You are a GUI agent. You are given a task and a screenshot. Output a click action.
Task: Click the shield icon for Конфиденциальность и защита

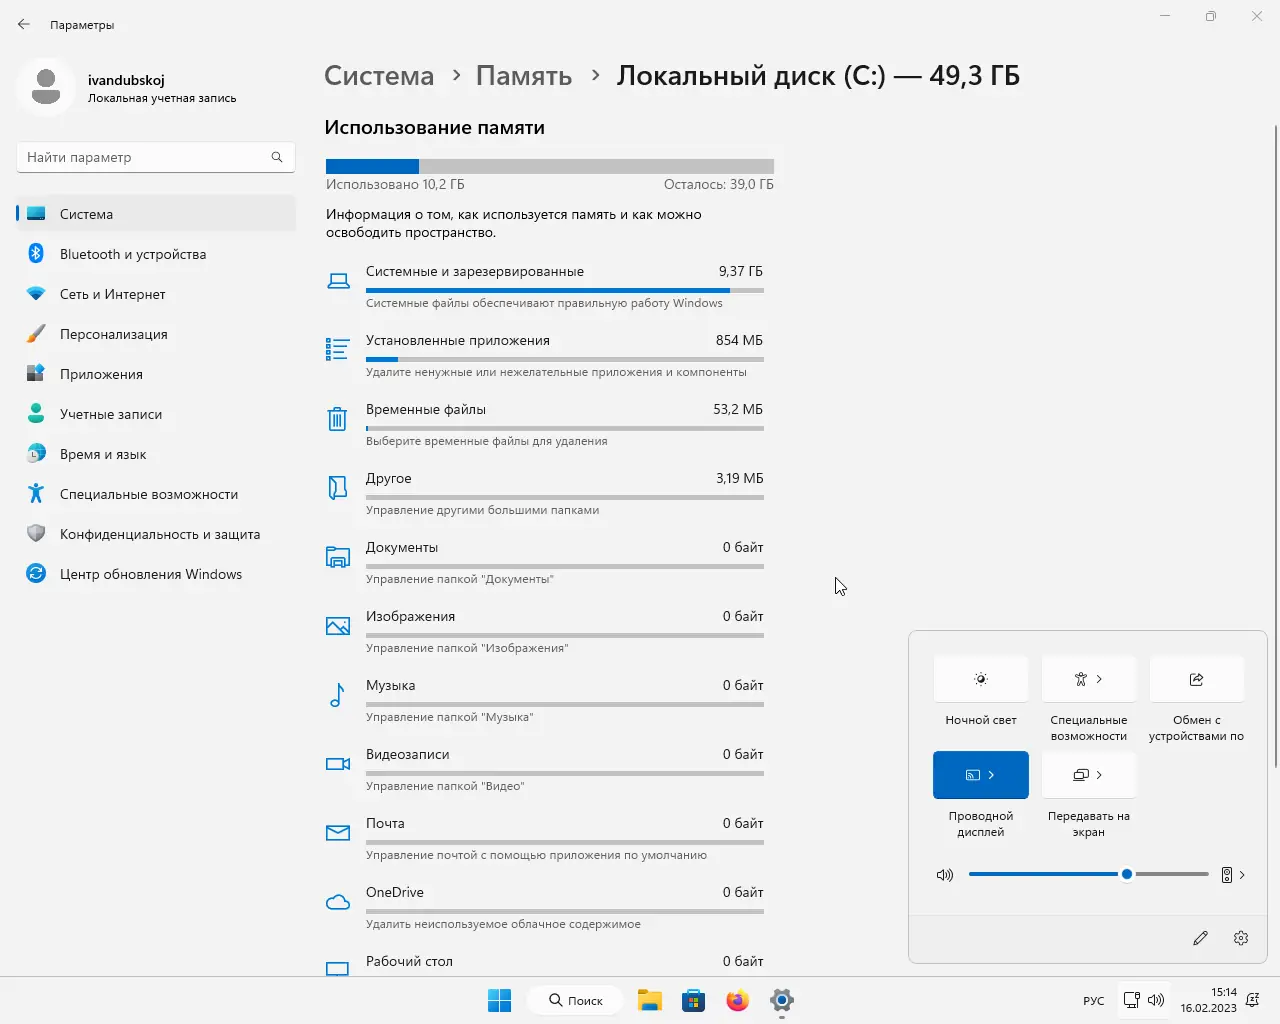(x=36, y=534)
